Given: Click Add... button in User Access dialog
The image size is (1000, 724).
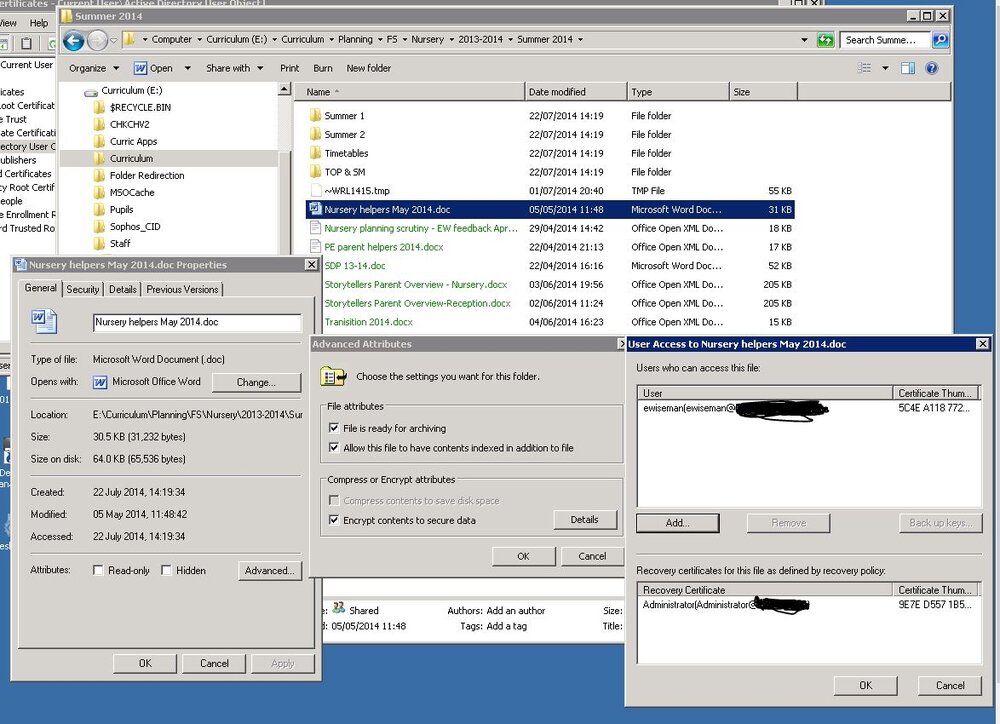Looking at the screenshot, I should [x=677, y=523].
